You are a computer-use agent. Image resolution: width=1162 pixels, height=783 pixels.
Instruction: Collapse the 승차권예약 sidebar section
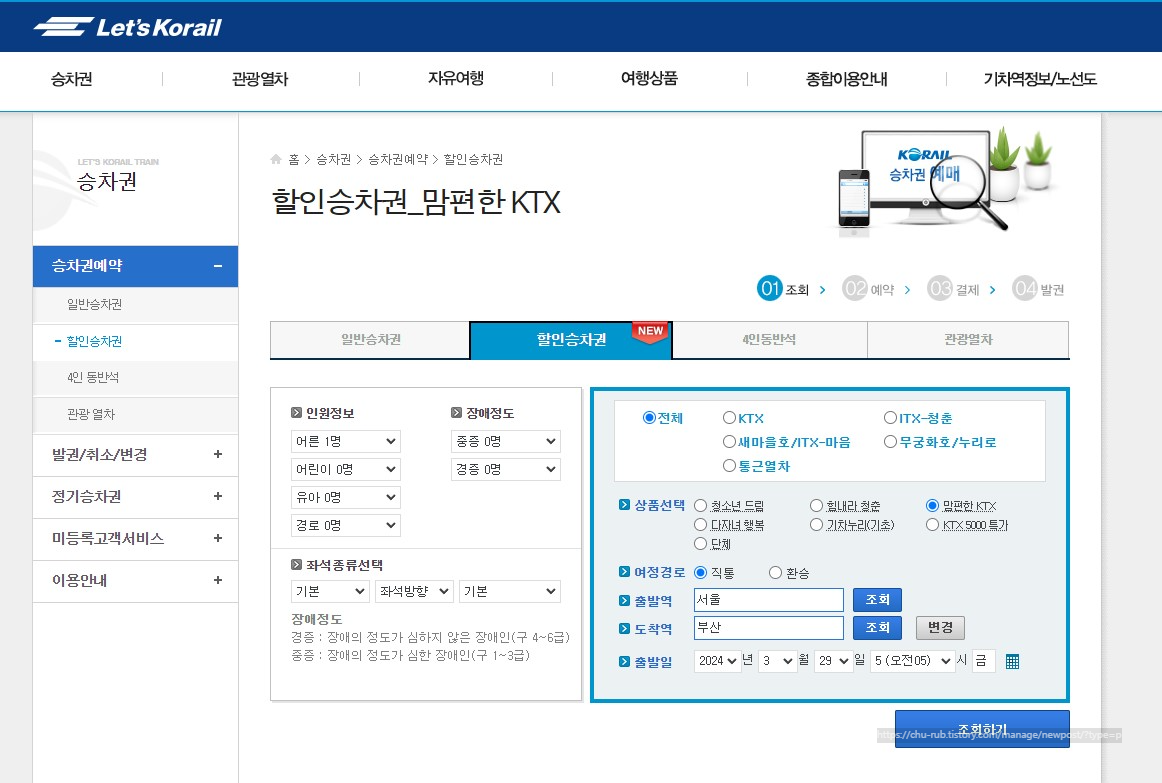click(218, 266)
